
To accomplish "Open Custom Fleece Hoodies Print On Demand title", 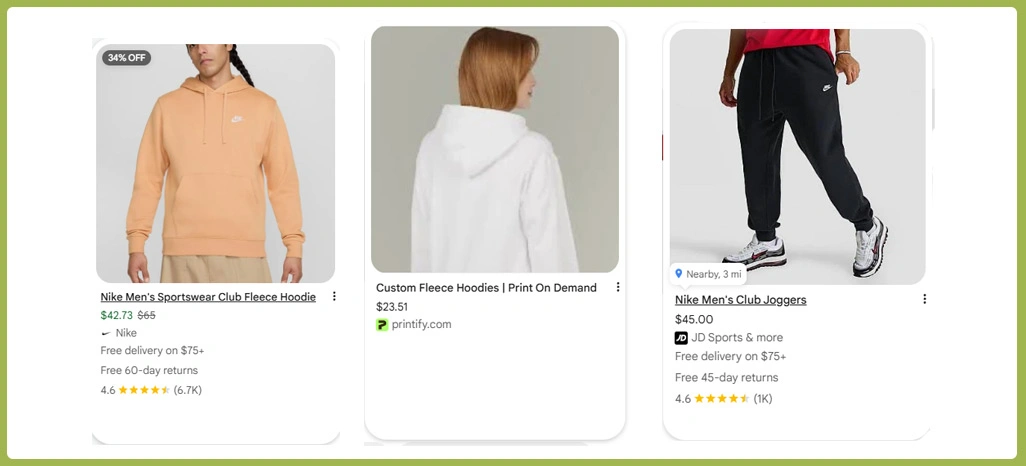I will click(x=486, y=288).
